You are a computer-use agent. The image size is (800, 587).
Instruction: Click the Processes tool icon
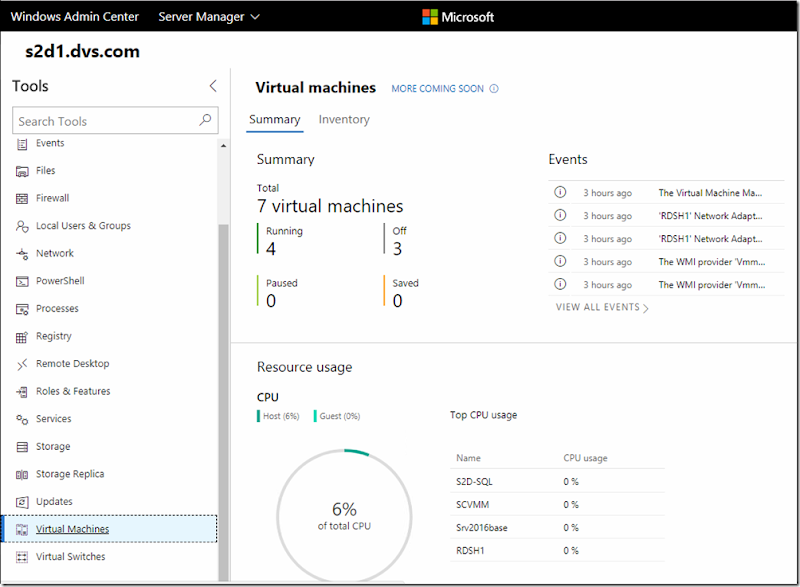pos(22,309)
